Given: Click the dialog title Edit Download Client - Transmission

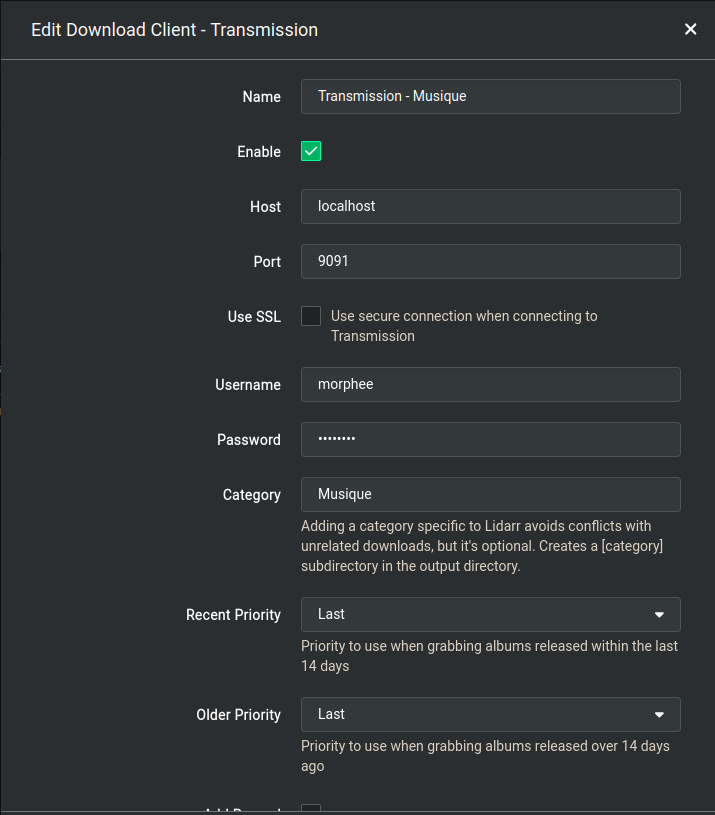Looking at the screenshot, I should [x=174, y=30].
